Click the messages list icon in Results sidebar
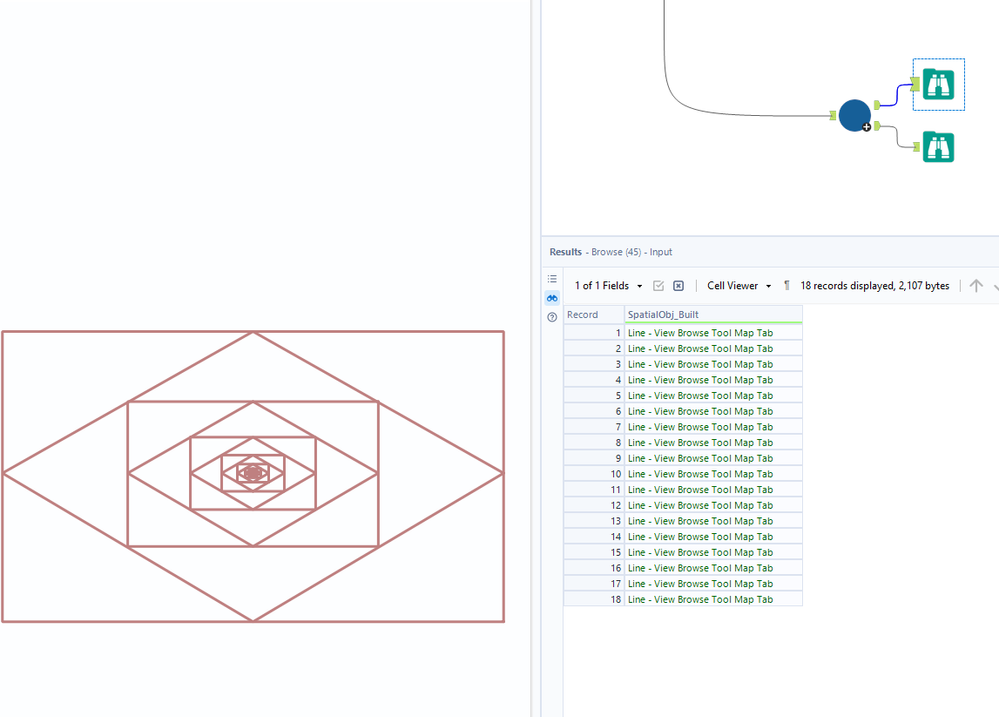Image resolution: width=999 pixels, height=717 pixels. click(x=552, y=279)
